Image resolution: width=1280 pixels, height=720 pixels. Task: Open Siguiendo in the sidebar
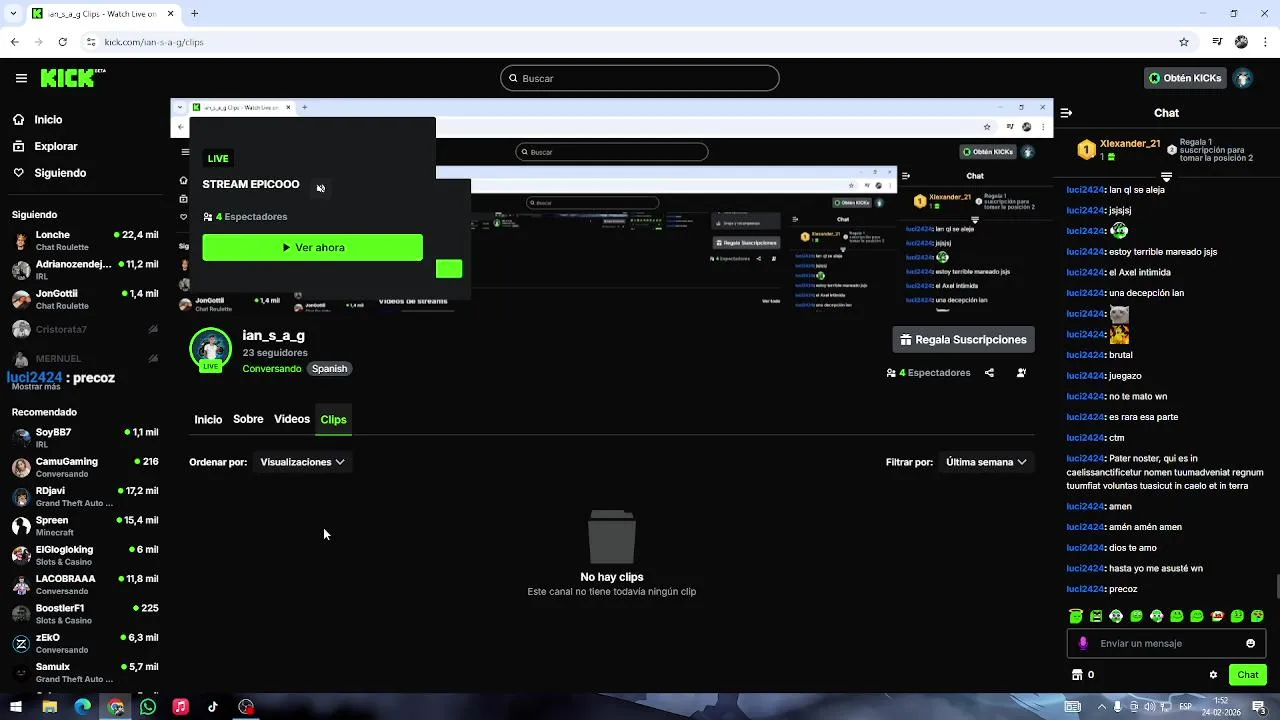pos(60,173)
